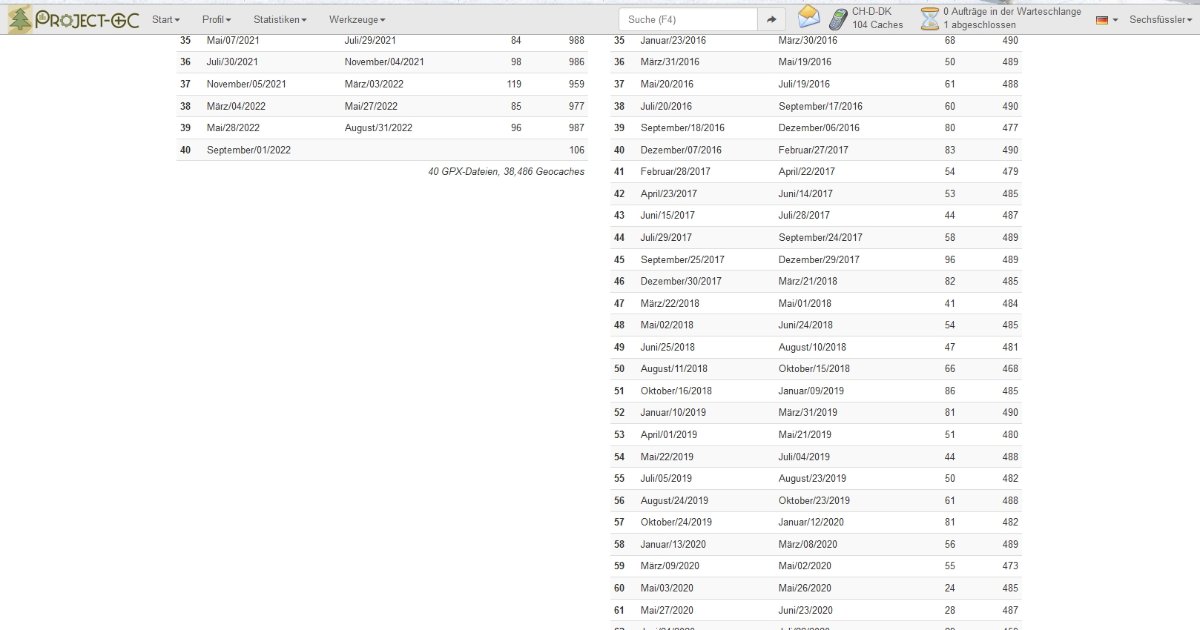Open the Start dropdown menu
Image resolution: width=1200 pixels, height=630 pixels.
pyautogui.click(x=166, y=20)
